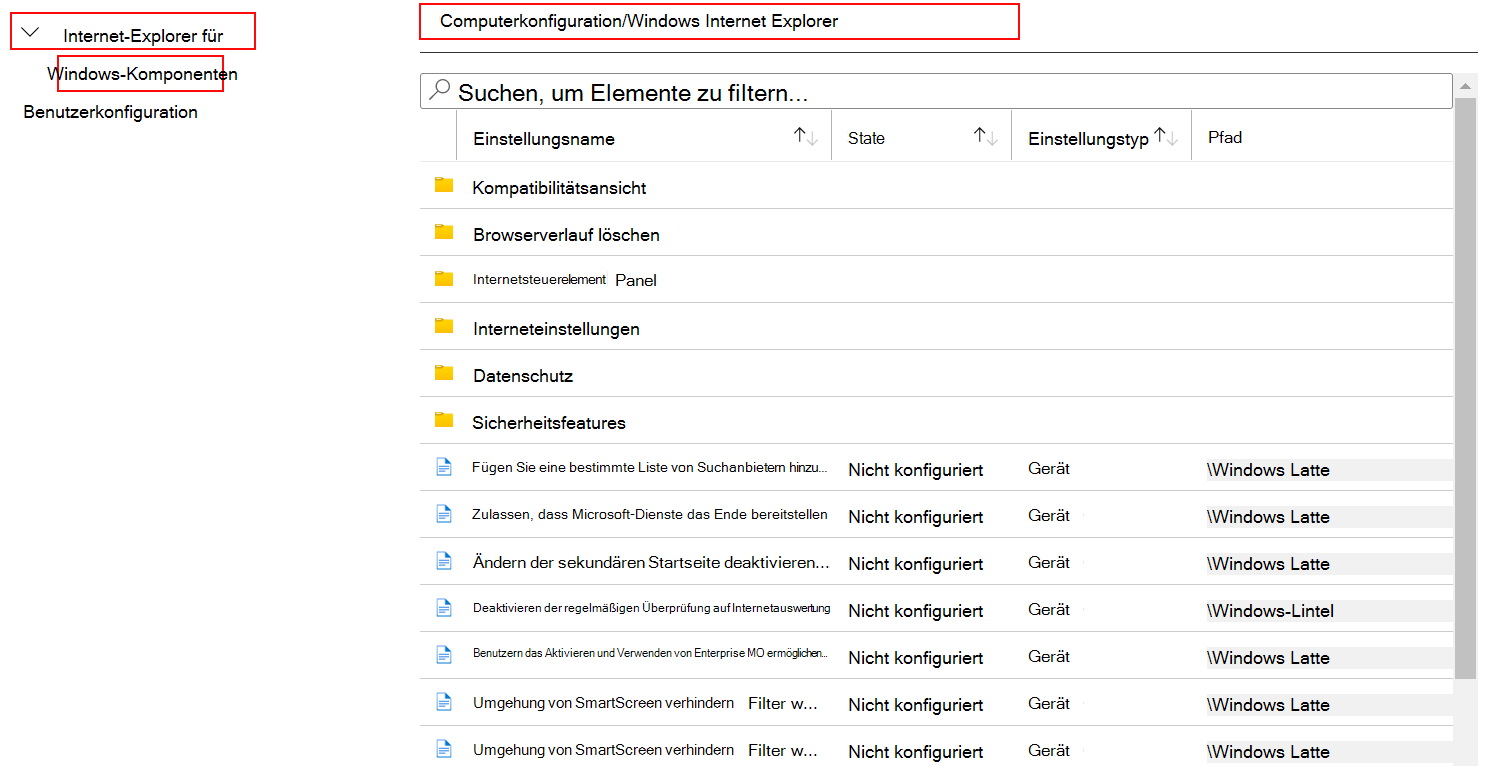Click the Computerkonfiguration/Windows Internet Explorer breadcrumb
Screen dimensions: 1485x766
click(x=639, y=21)
